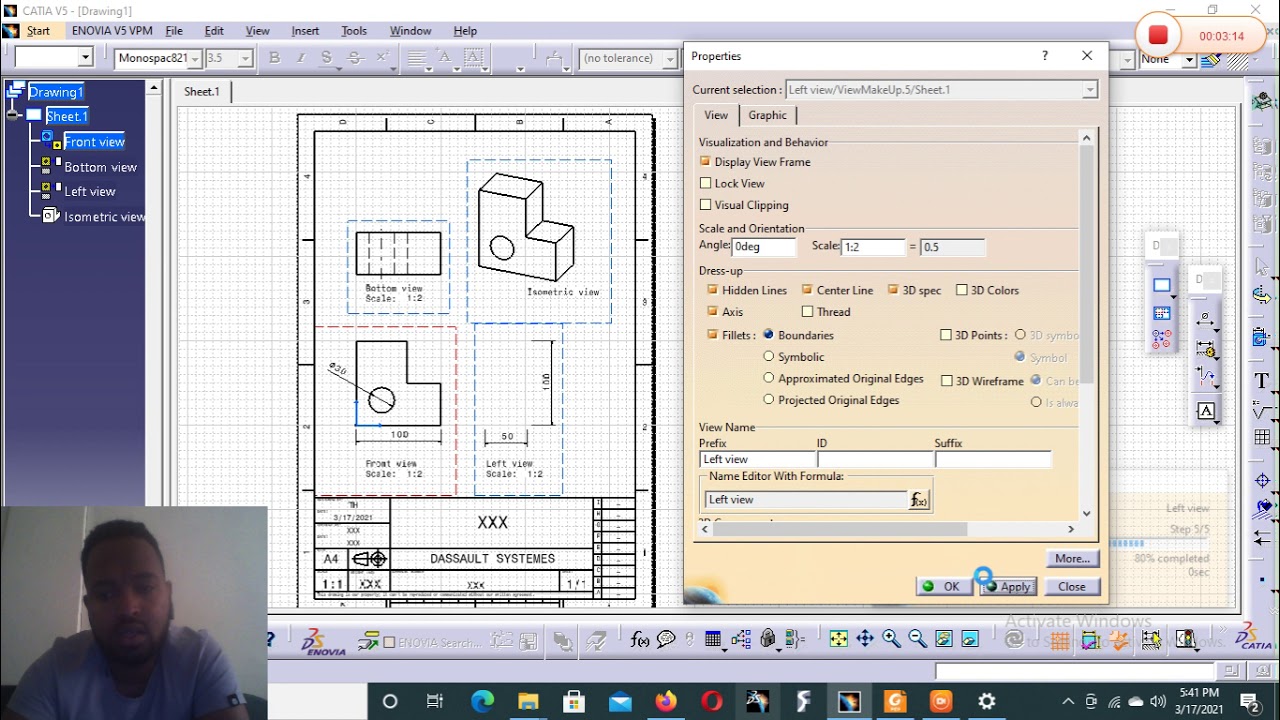This screenshot has width=1280, height=720.
Task: Click the Properties dialog help question mark
Action: click(1045, 56)
